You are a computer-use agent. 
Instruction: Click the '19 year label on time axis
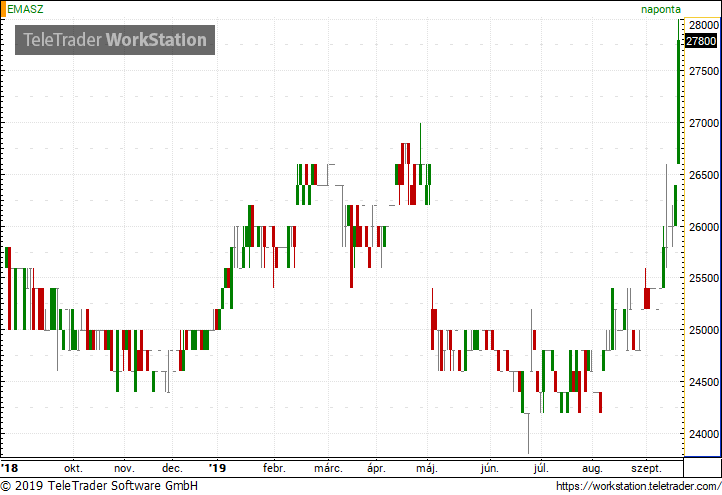point(217,468)
